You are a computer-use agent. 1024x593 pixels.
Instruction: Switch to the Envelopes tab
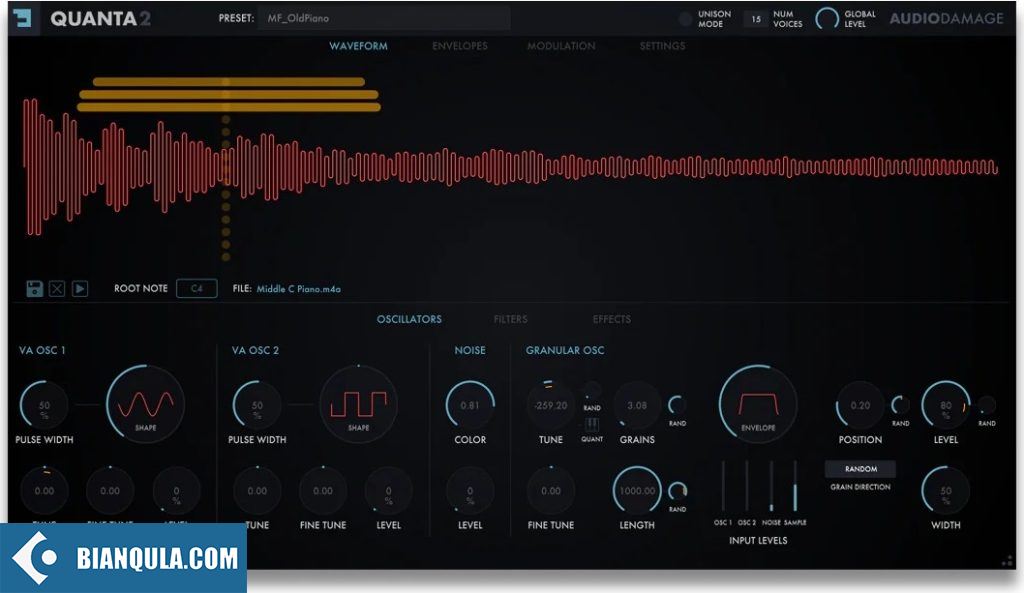[x=460, y=46]
